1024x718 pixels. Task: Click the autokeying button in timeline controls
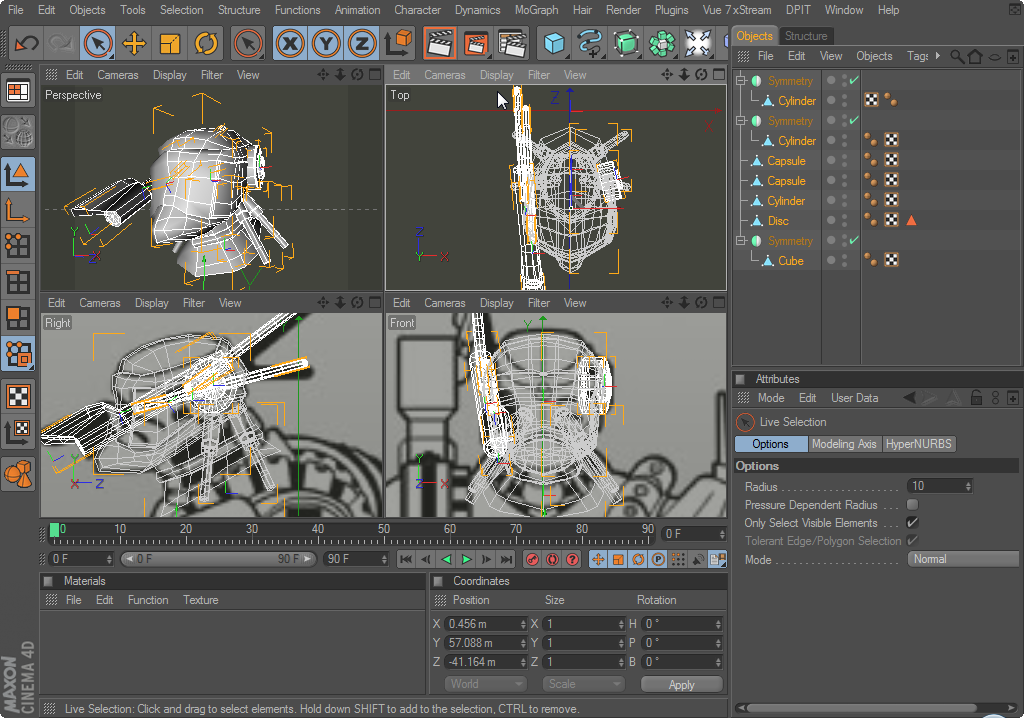point(552,559)
